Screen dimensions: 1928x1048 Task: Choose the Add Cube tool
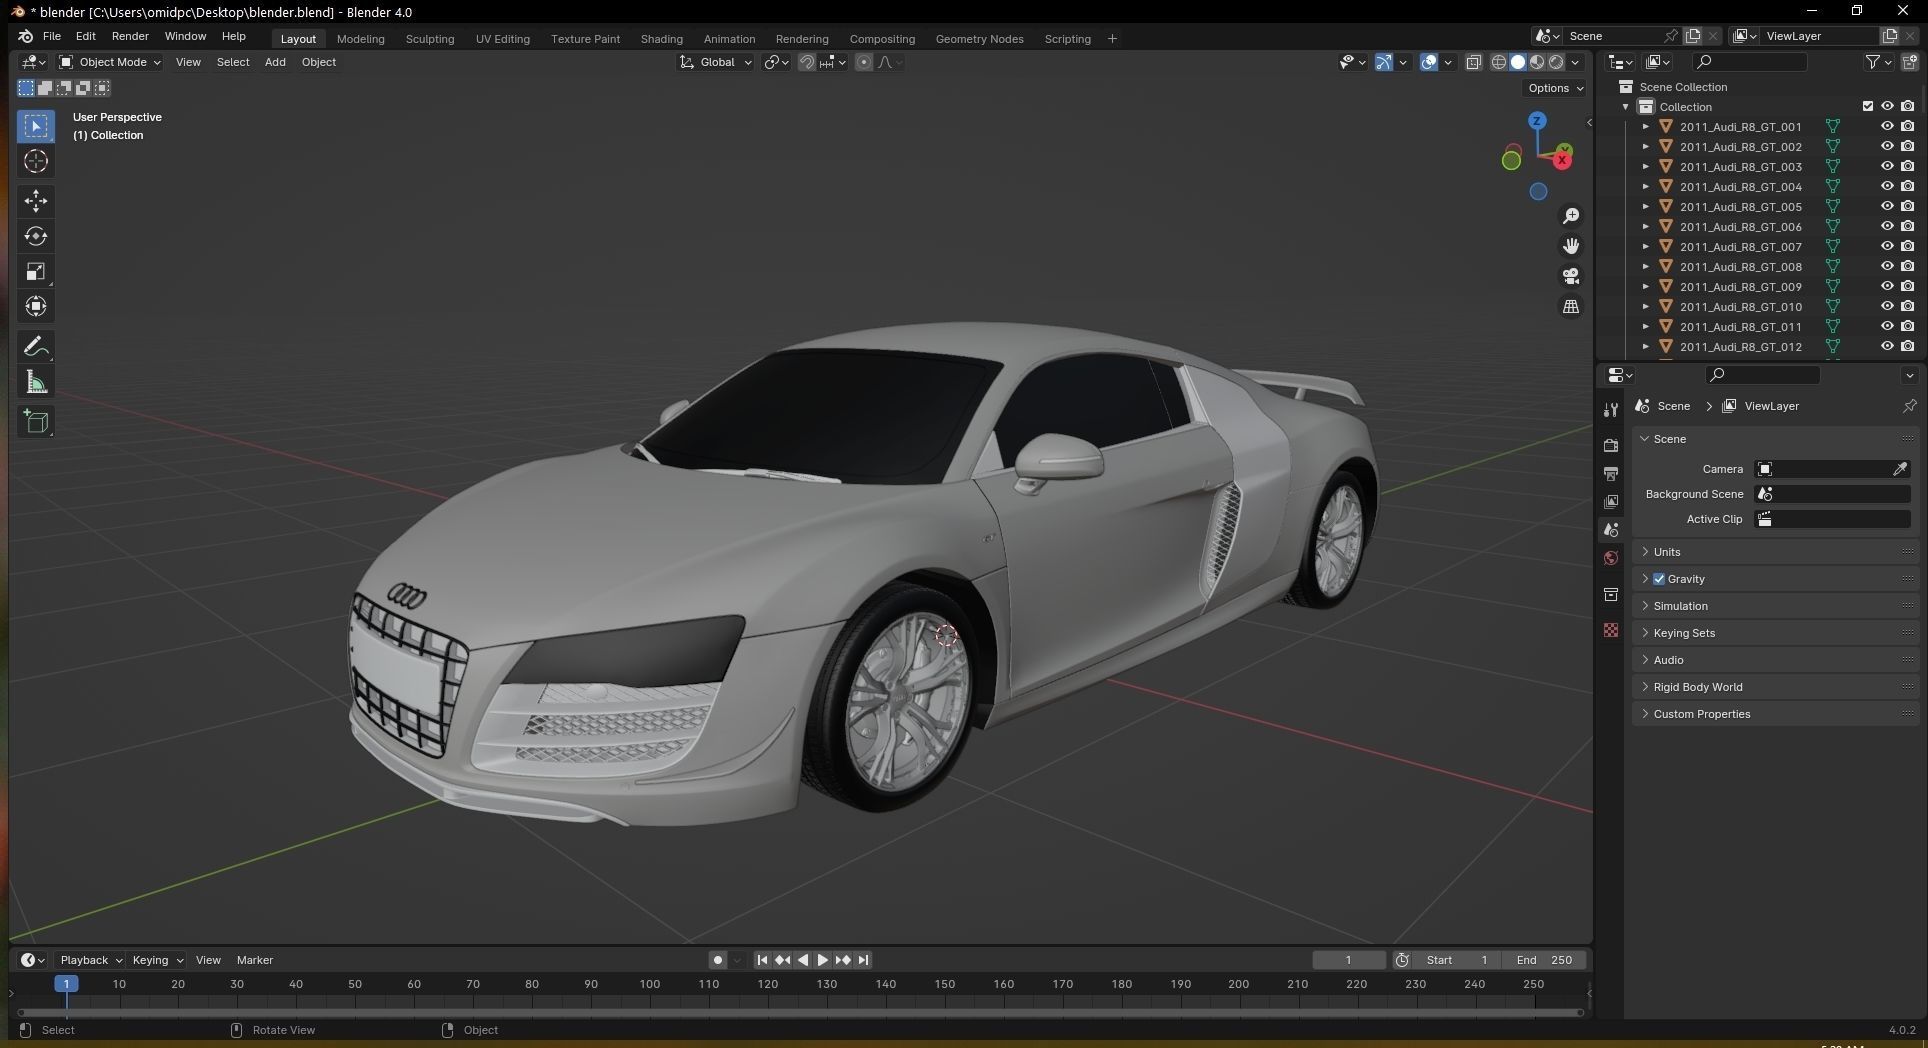(x=36, y=422)
